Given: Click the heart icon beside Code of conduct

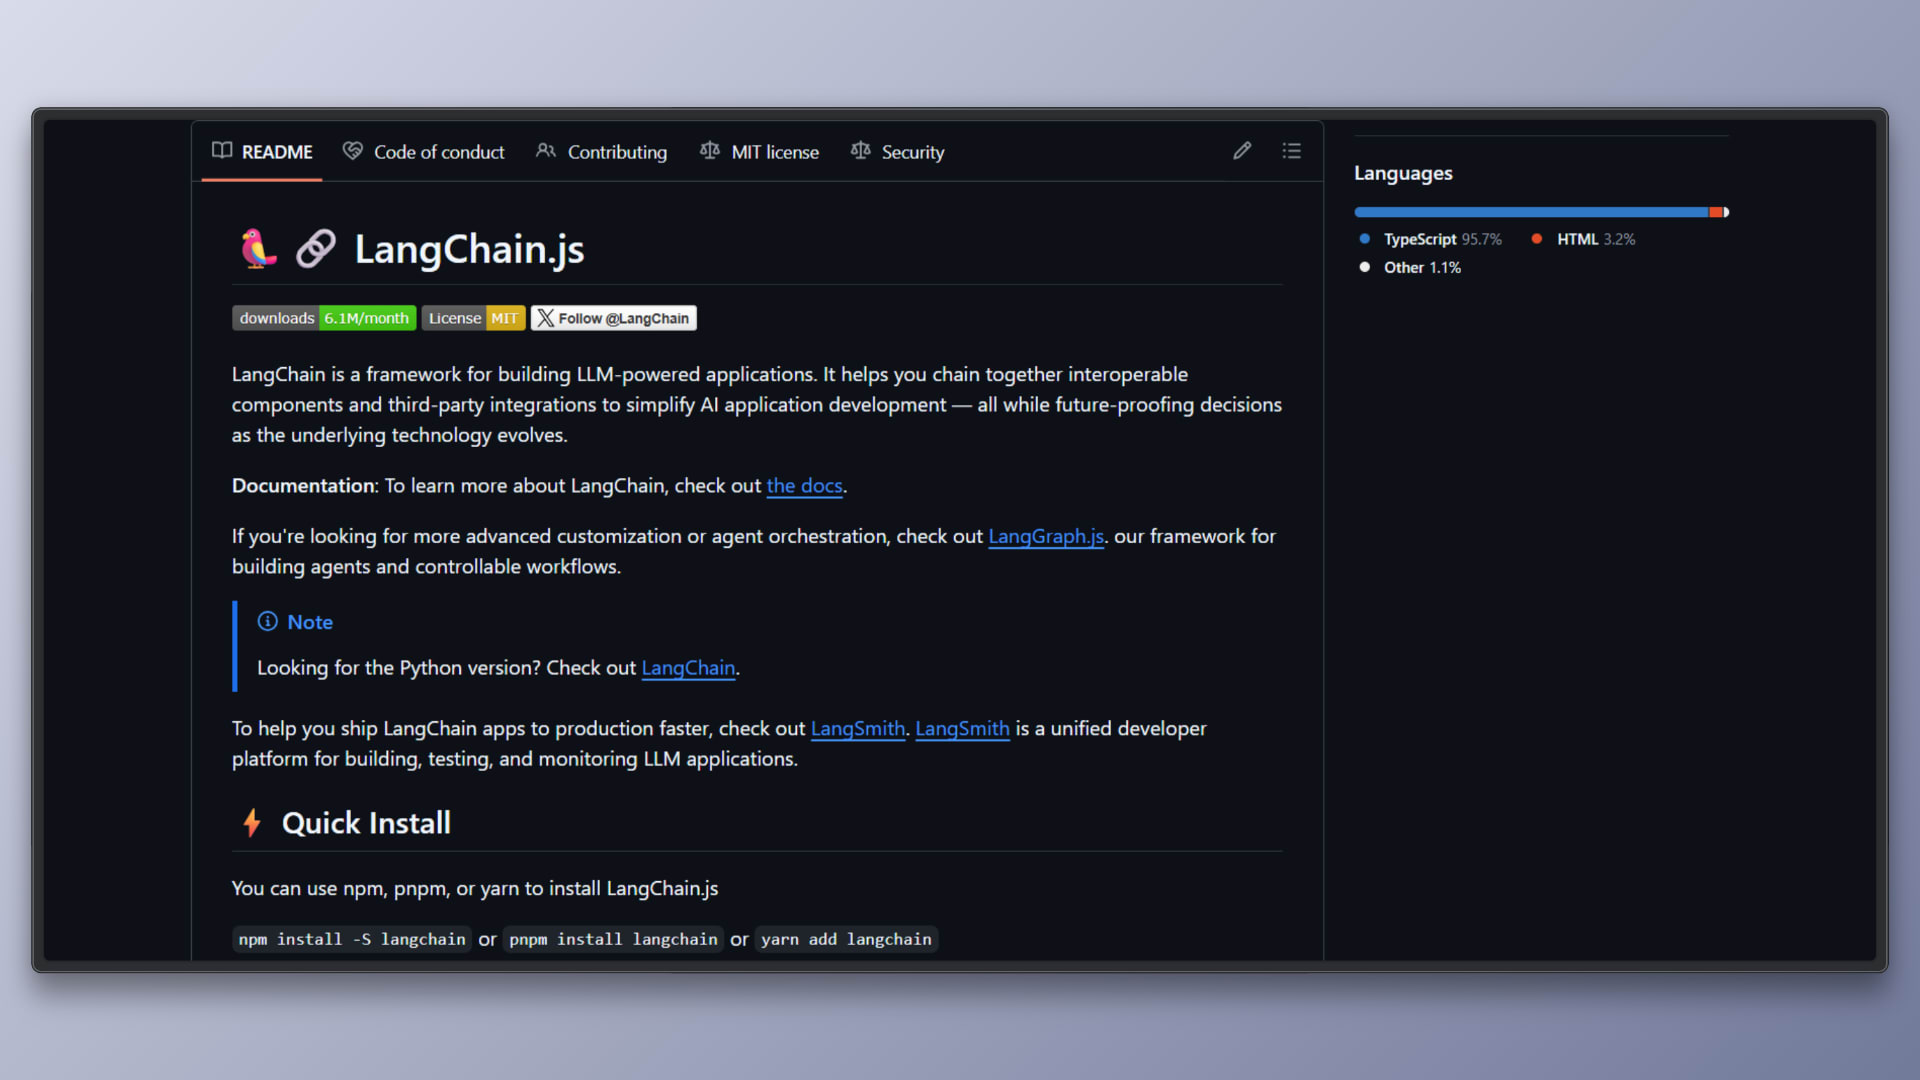Looking at the screenshot, I should (x=352, y=151).
